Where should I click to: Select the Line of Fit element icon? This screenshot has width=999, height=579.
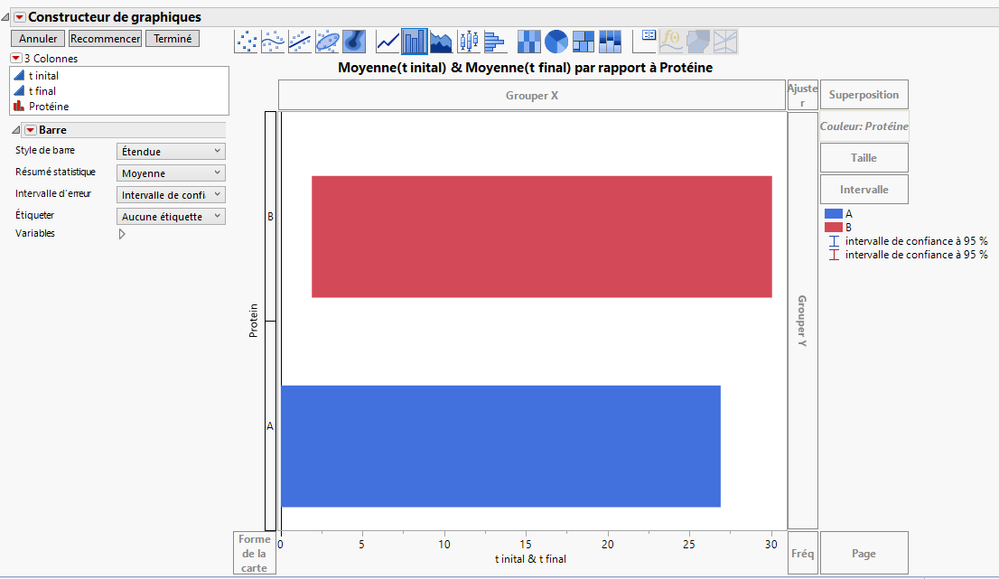point(299,42)
